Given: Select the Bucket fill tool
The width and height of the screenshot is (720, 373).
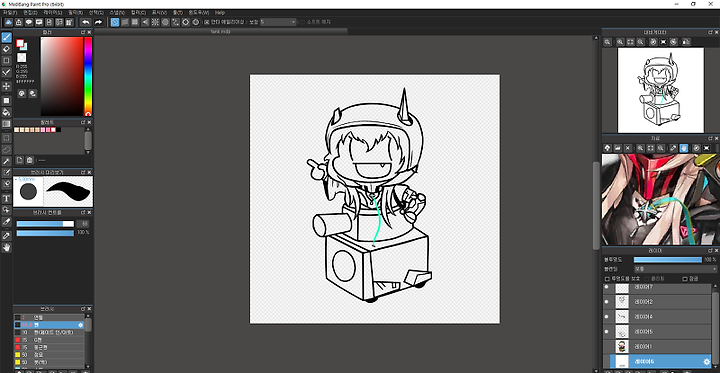Looking at the screenshot, I should tap(6, 112).
